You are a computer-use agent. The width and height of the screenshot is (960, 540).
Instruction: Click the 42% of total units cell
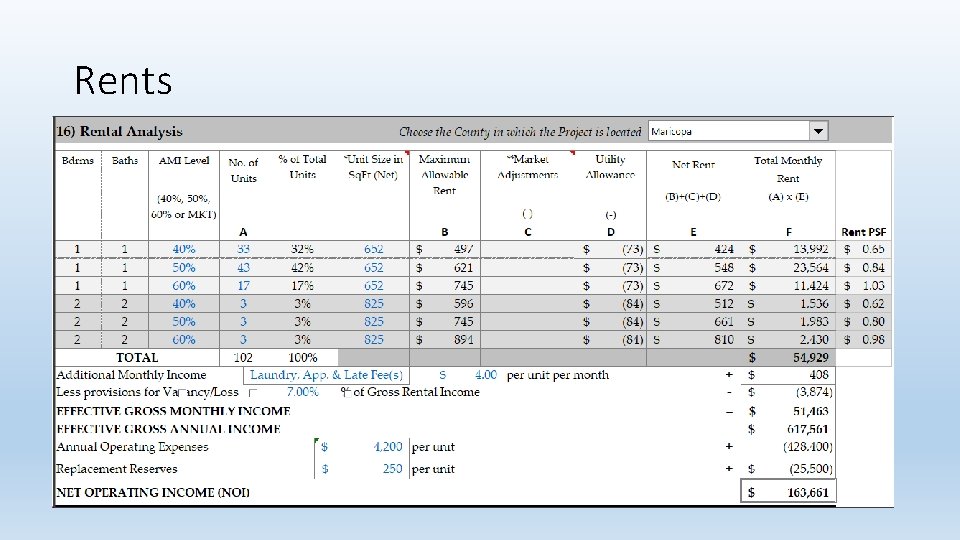[x=302, y=268]
